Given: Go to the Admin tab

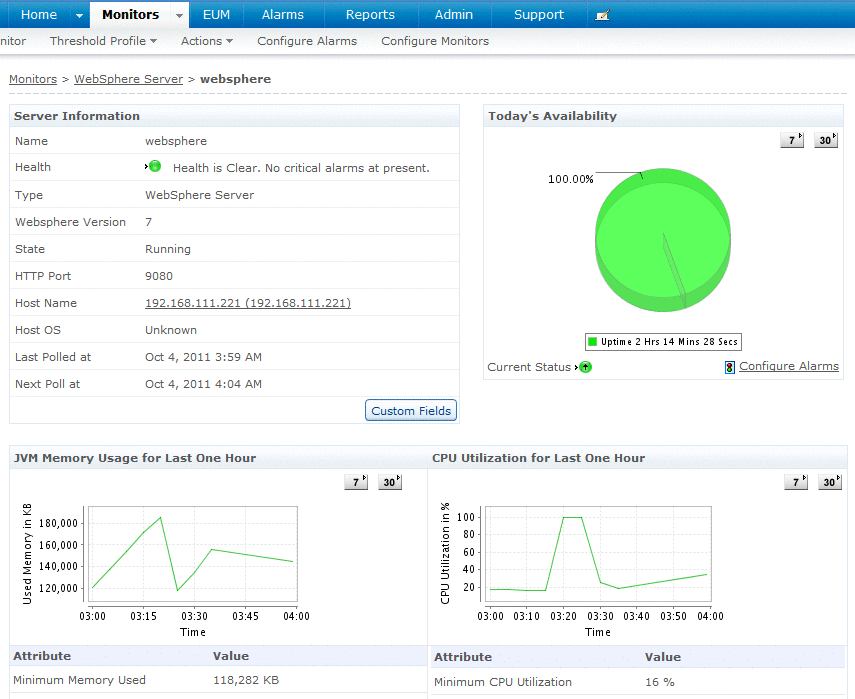Looking at the screenshot, I should [454, 15].
